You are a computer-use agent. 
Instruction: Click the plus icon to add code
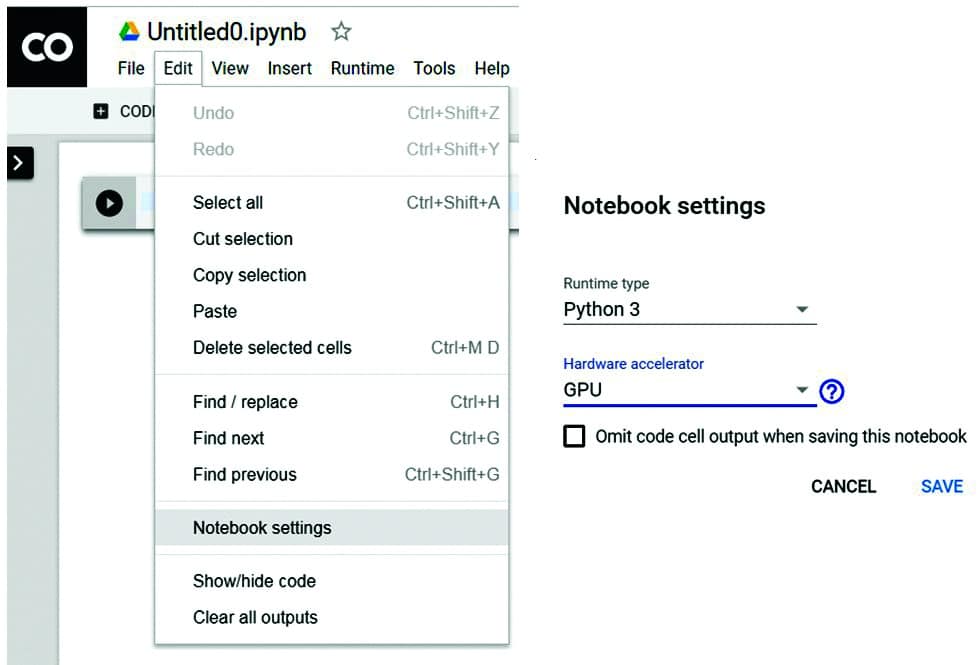[100, 112]
